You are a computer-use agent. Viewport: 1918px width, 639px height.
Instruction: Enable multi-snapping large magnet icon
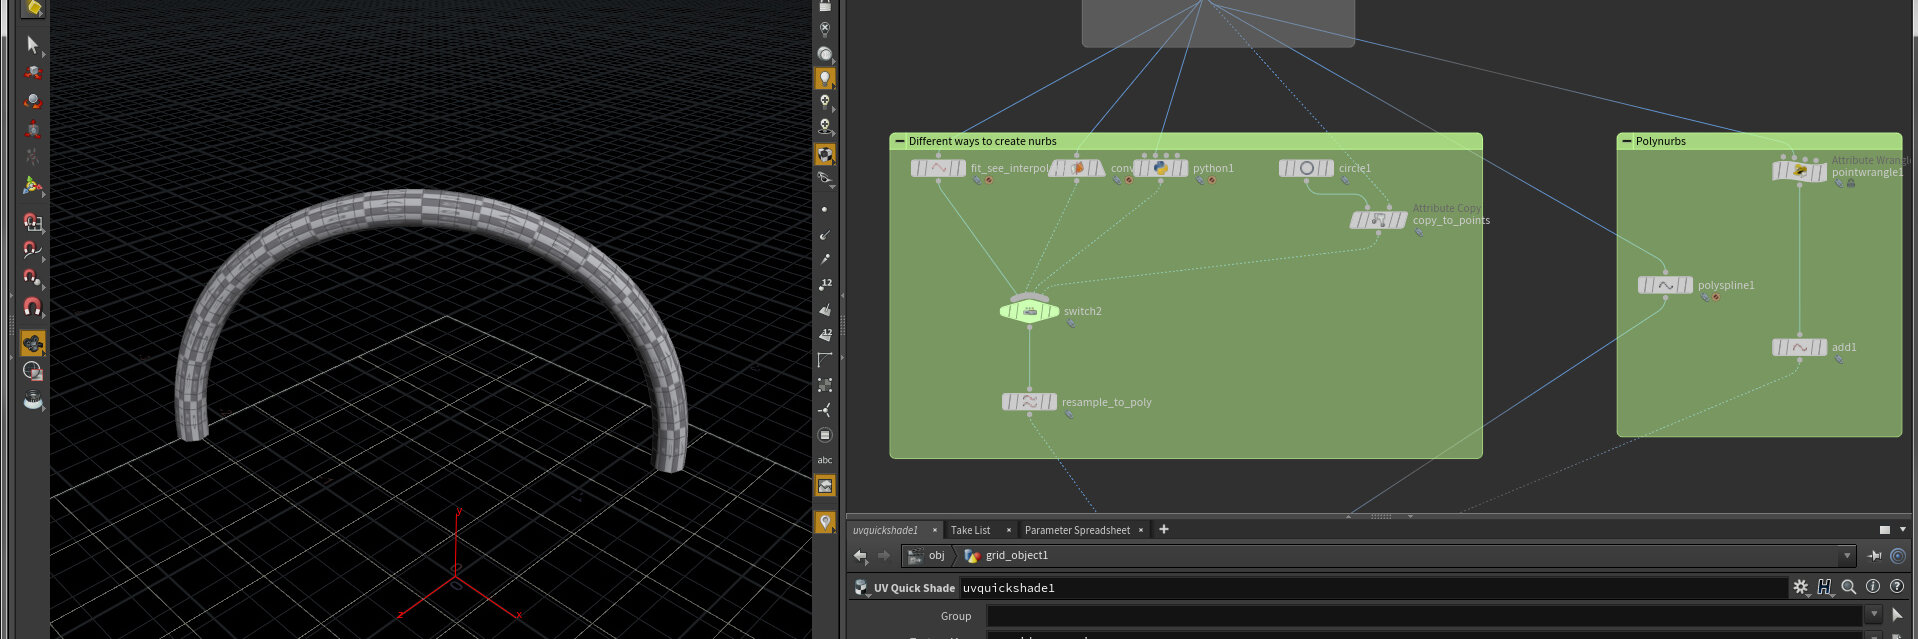click(32, 306)
